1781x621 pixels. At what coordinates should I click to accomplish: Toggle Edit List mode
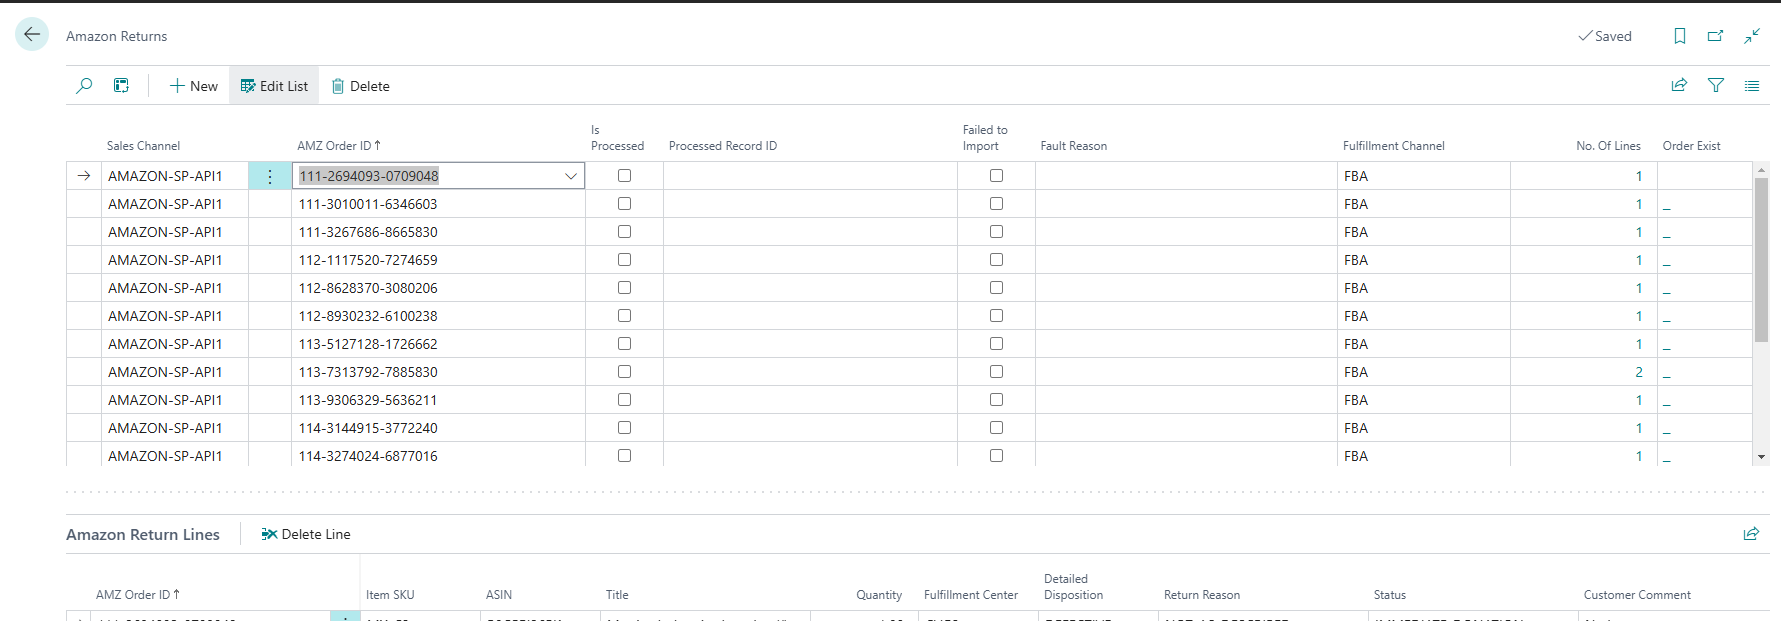point(274,86)
